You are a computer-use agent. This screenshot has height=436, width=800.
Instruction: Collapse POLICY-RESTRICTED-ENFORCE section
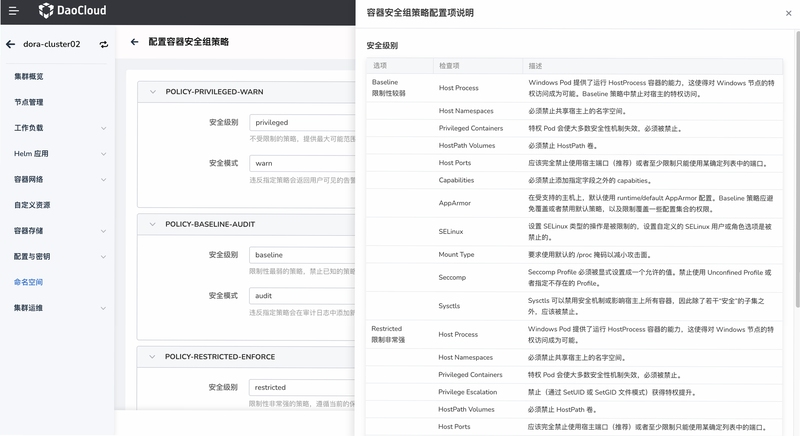coord(152,356)
